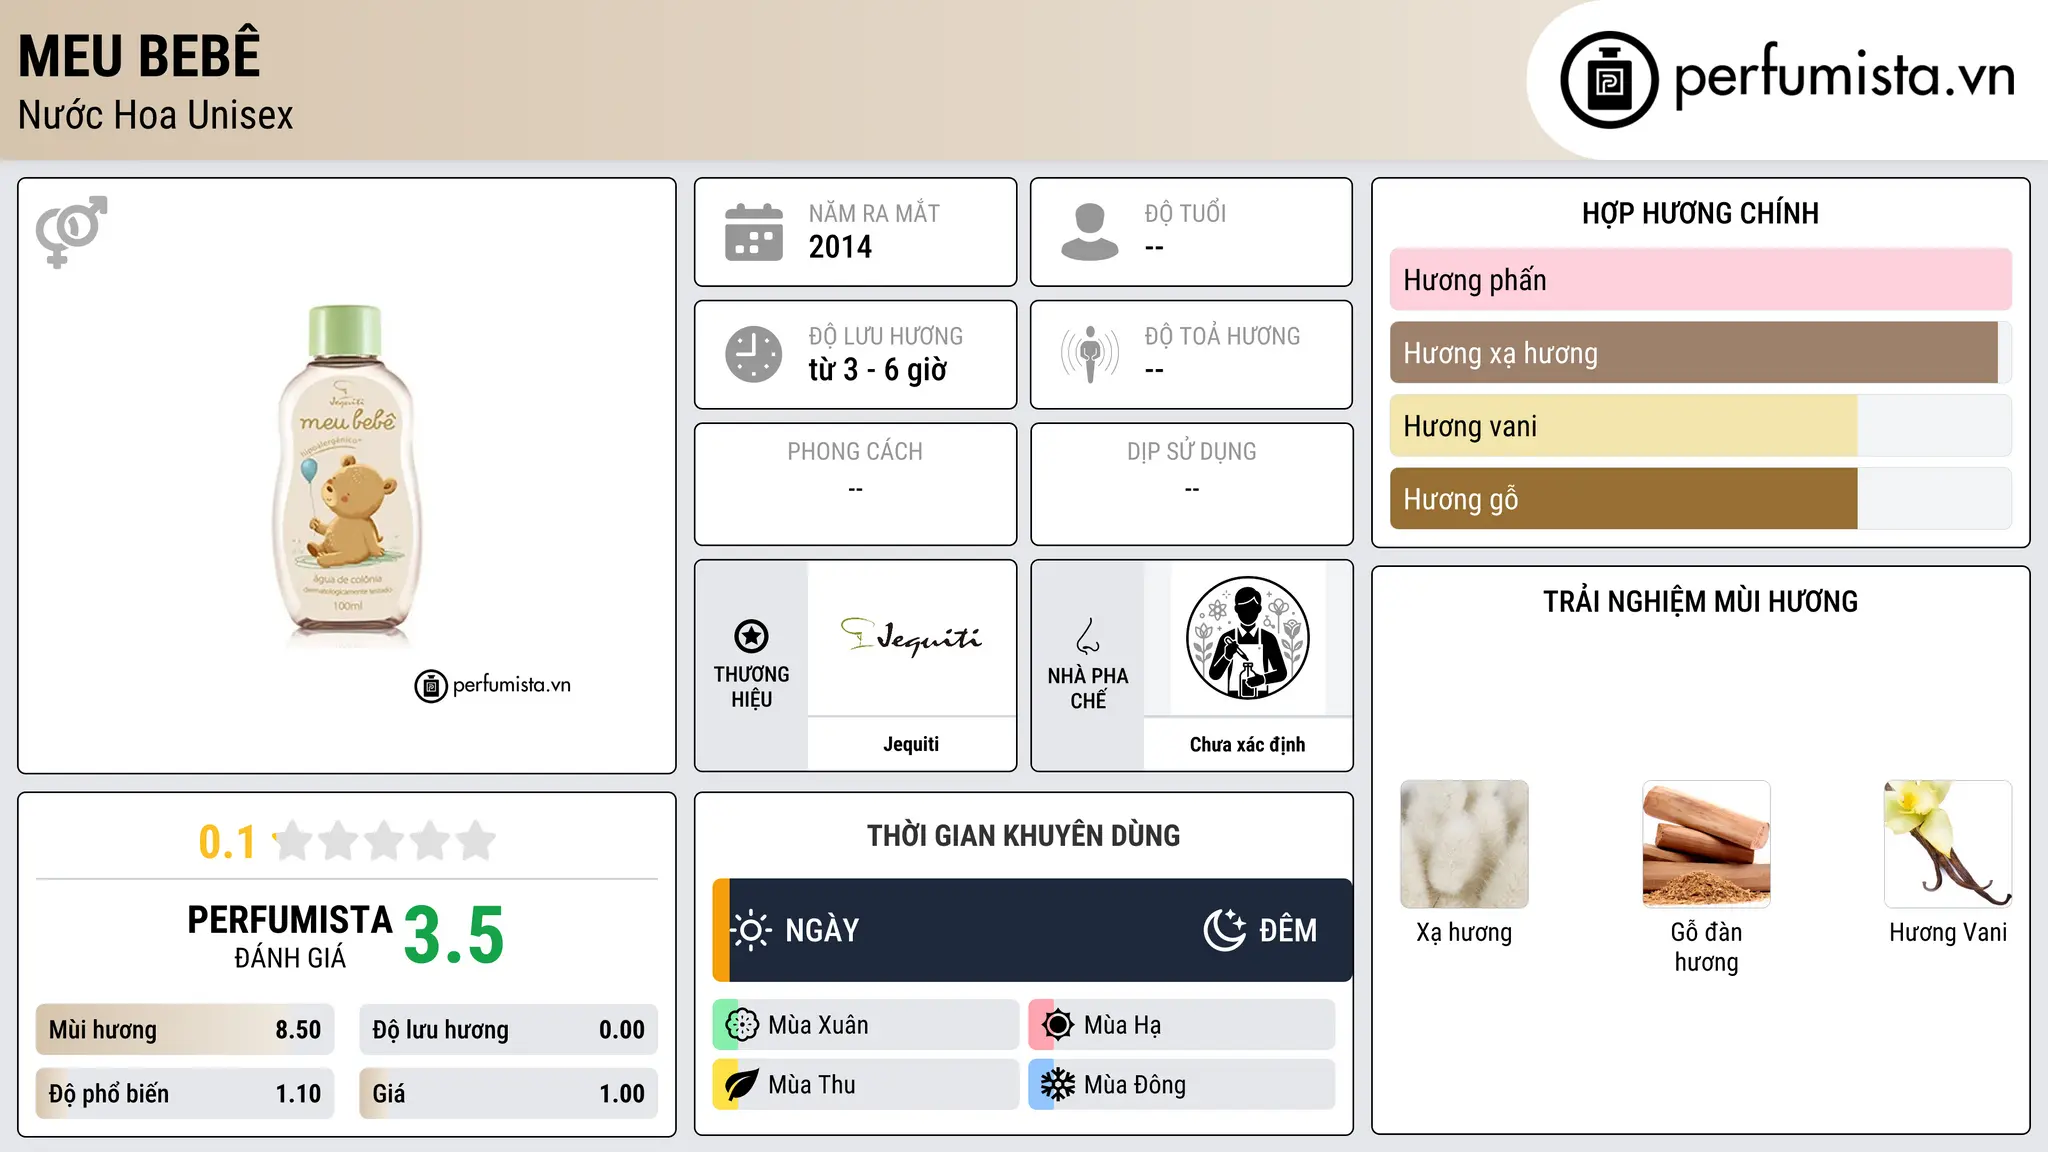Click the Gỗ đàn hương note caption
The height and width of the screenshot is (1152, 2048).
coord(1706,947)
